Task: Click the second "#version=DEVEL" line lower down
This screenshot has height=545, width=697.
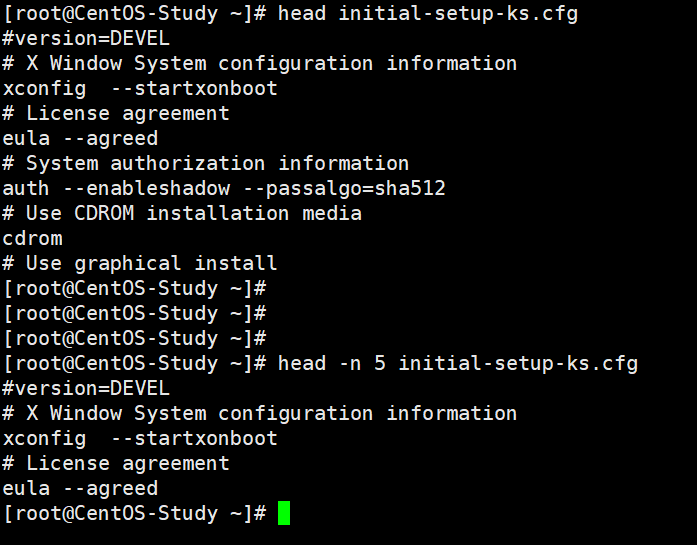Action: click(86, 389)
